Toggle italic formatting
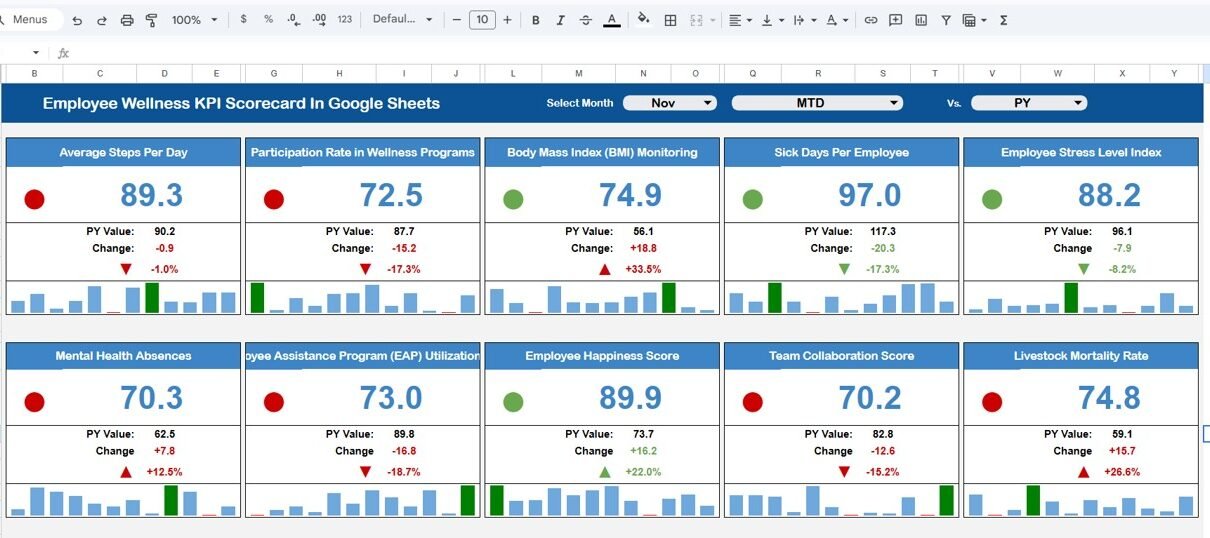 click(x=560, y=20)
